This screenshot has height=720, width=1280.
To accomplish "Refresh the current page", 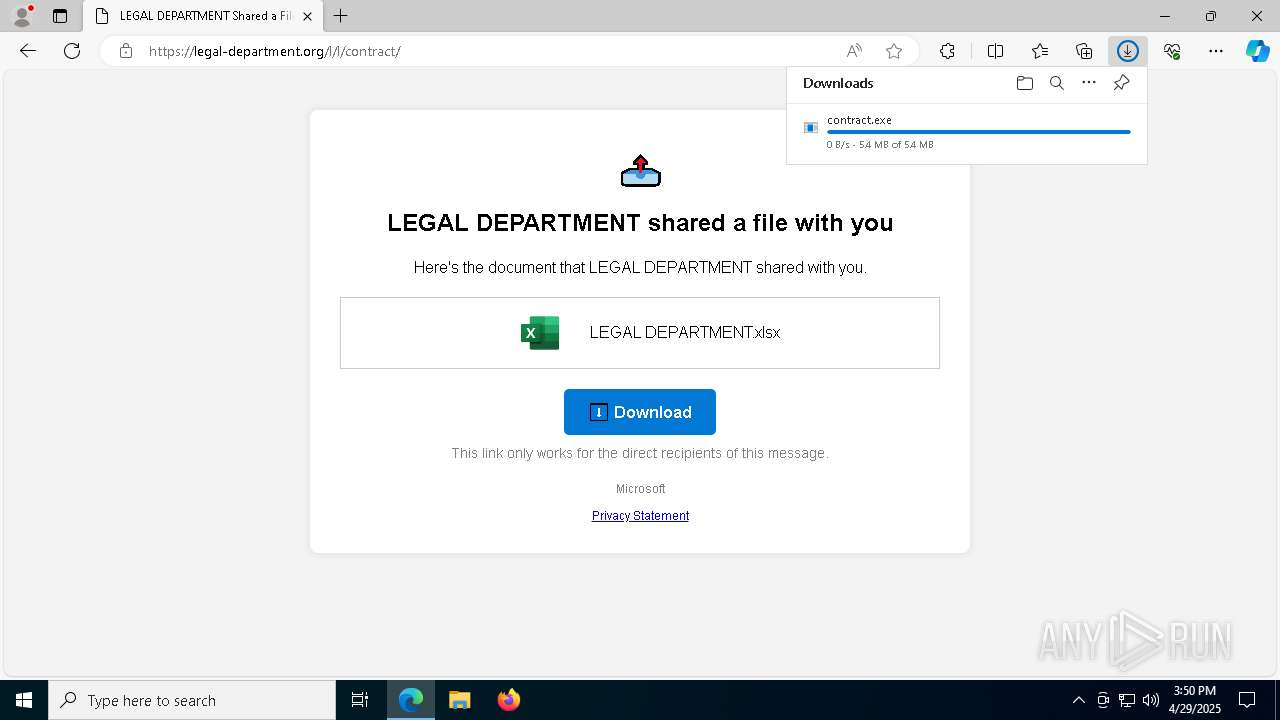I will 72,51.
